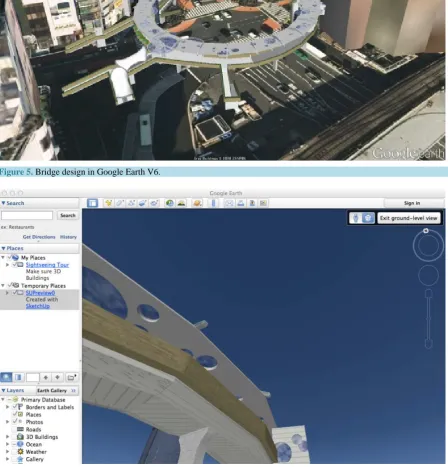Click the magnifier search button in Places toolbar
448x467 pixels.
click(x=6, y=377)
